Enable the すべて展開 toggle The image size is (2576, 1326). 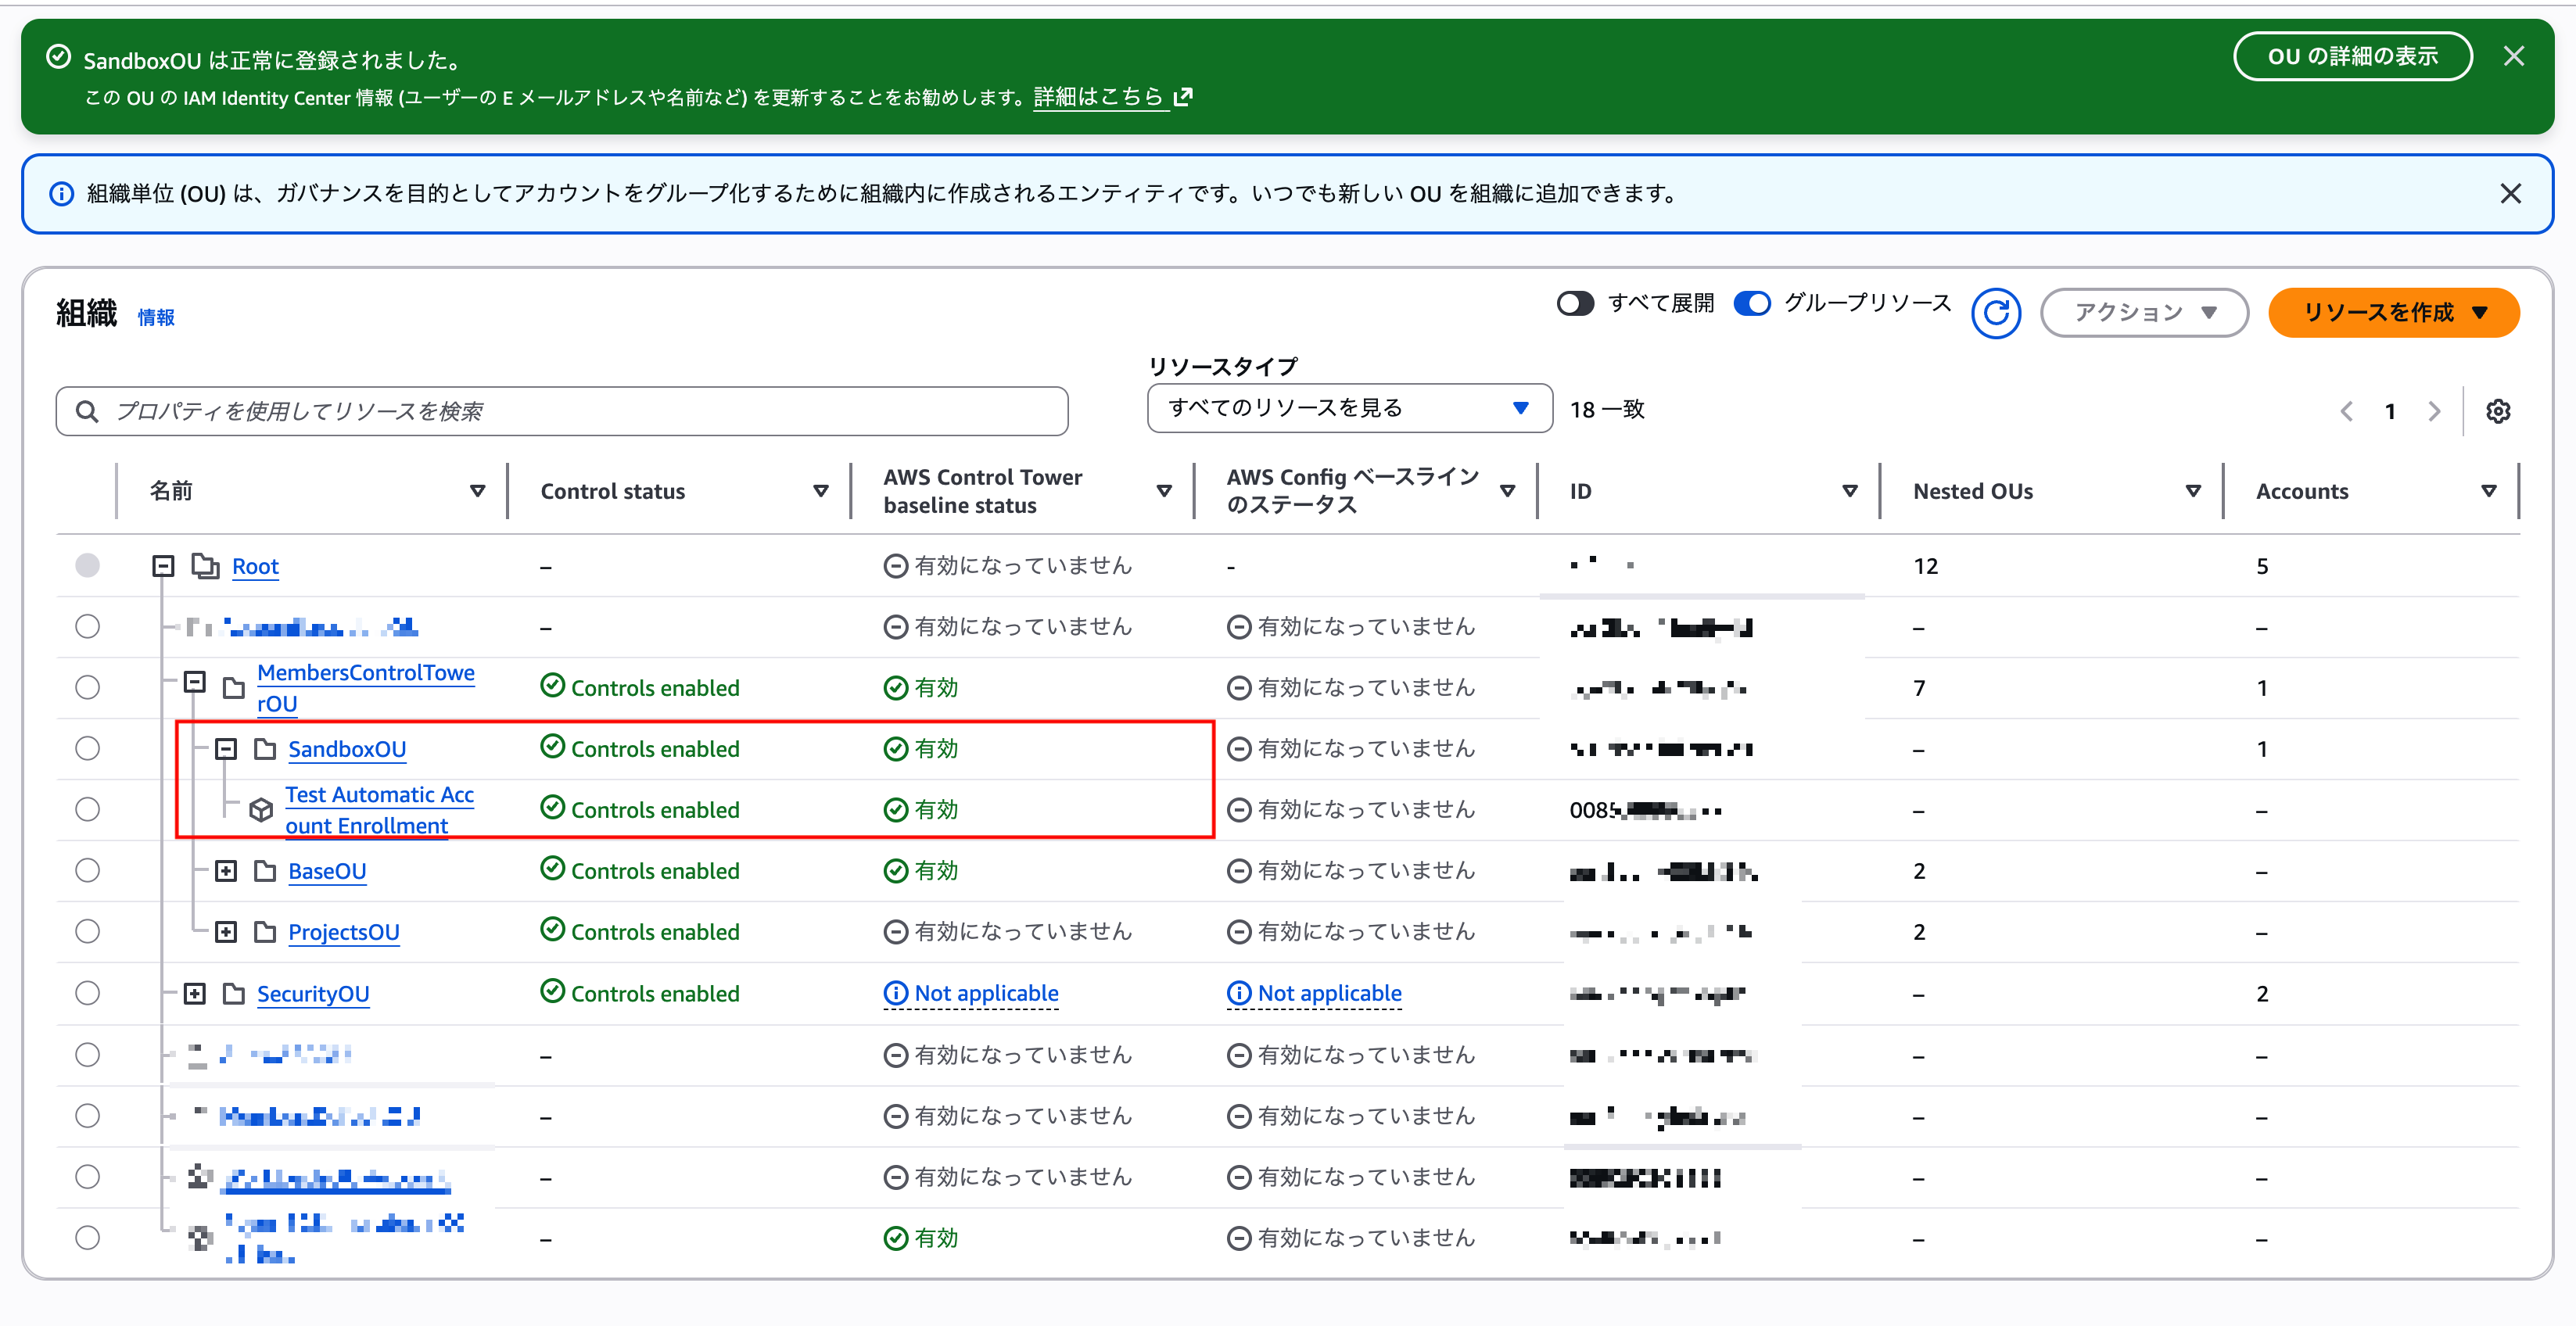tap(1575, 303)
